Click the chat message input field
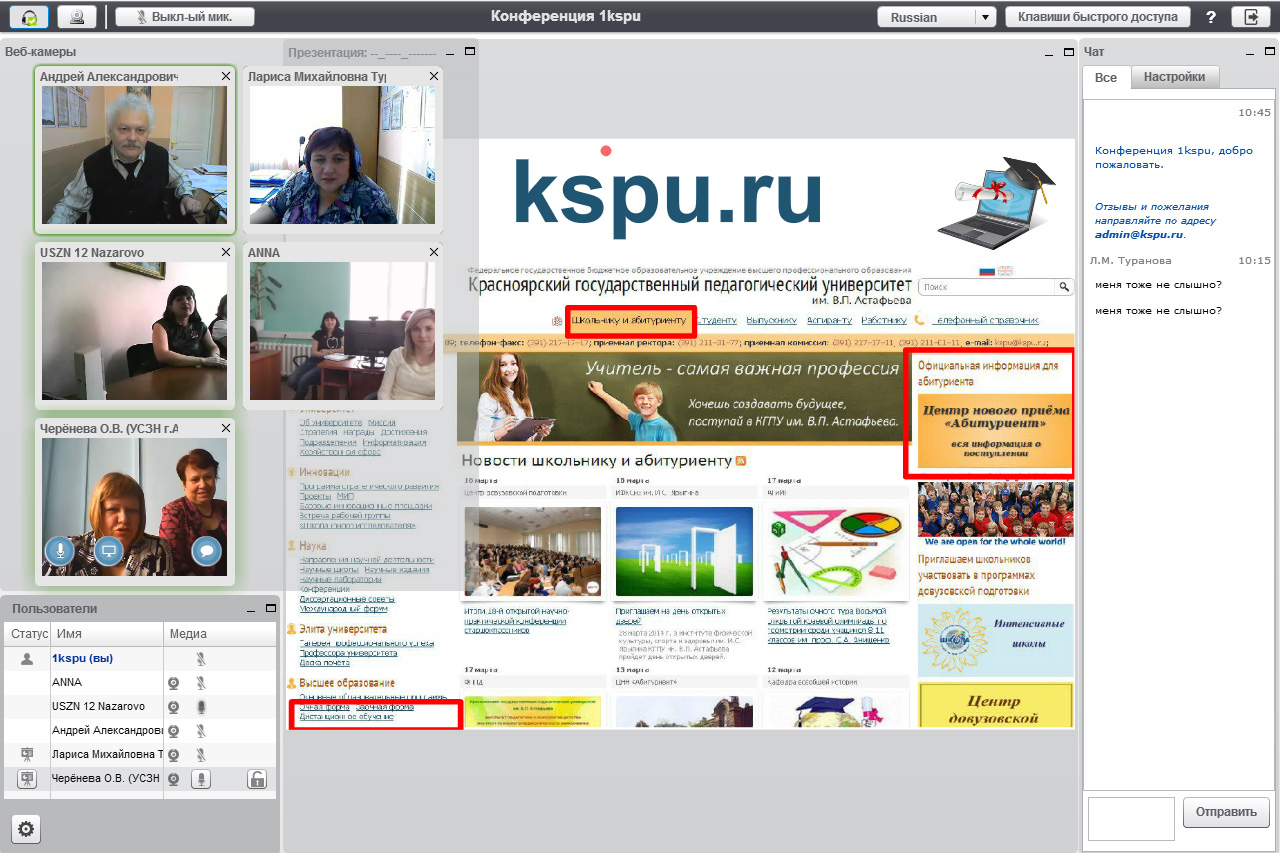1280x853 pixels. tap(1131, 819)
